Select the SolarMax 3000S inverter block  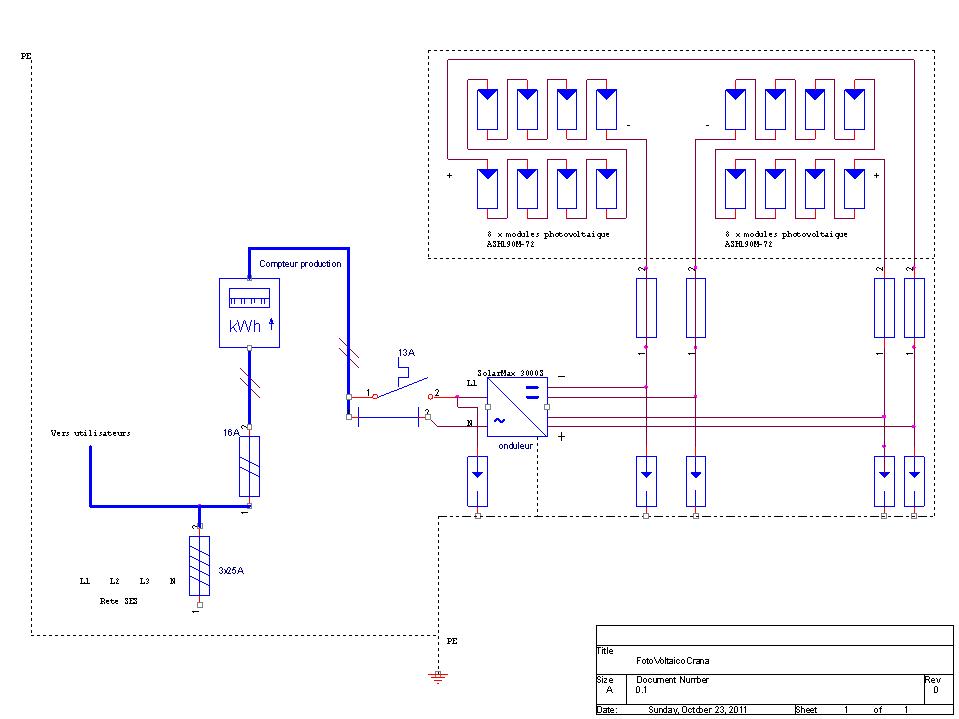(x=517, y=407)
